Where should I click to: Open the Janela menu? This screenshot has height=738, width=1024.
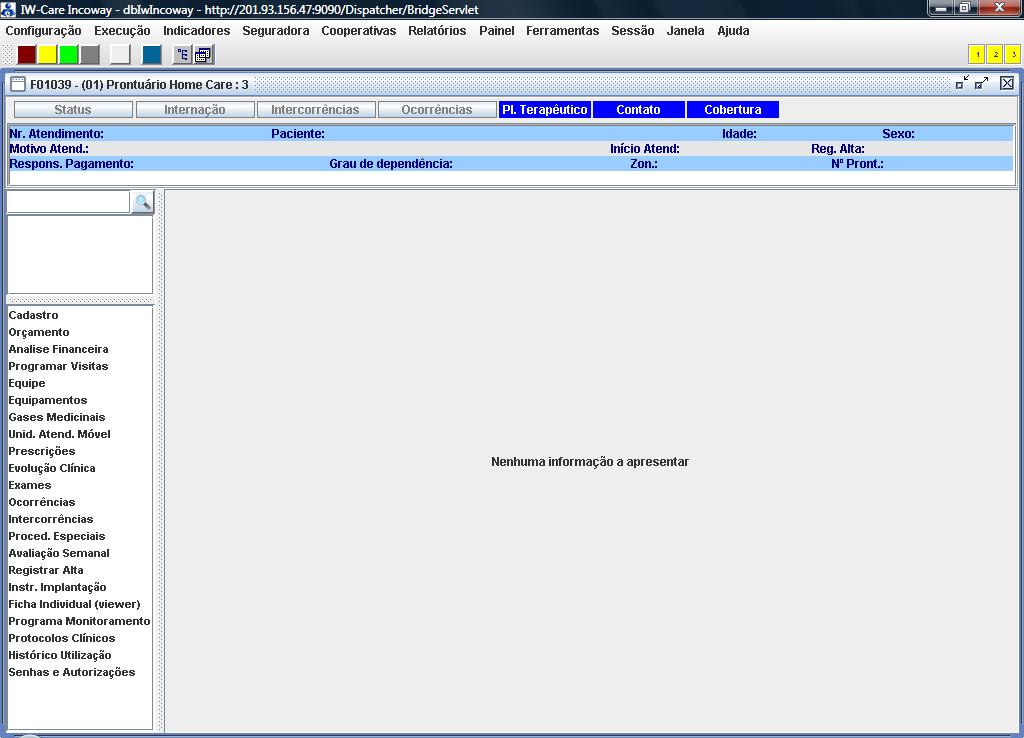point(685,31)
